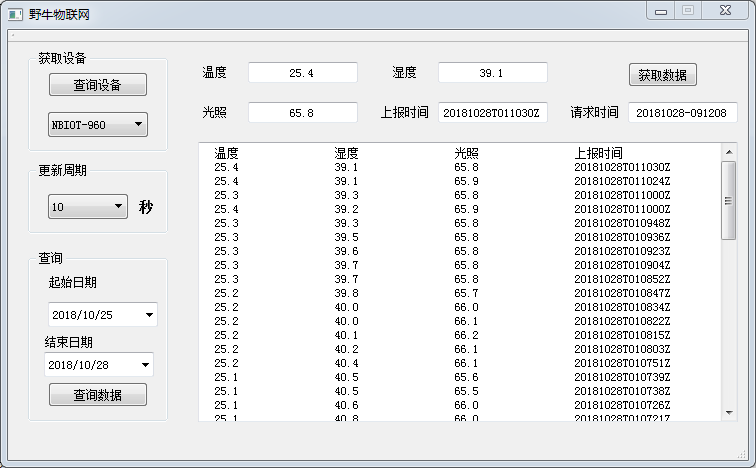Click the 秒 unit label beside the period dropdown
The height and width of the screenshot is (468, 756).
(146, 207)
